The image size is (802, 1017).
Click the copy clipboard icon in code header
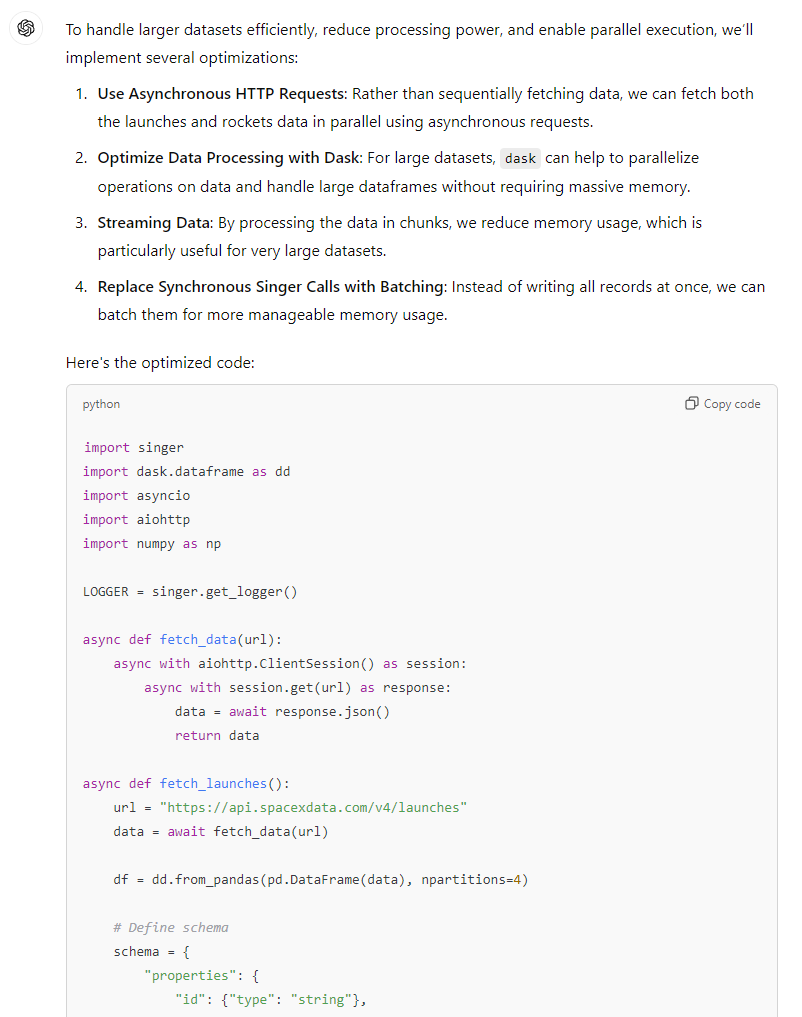click(691, 403)
